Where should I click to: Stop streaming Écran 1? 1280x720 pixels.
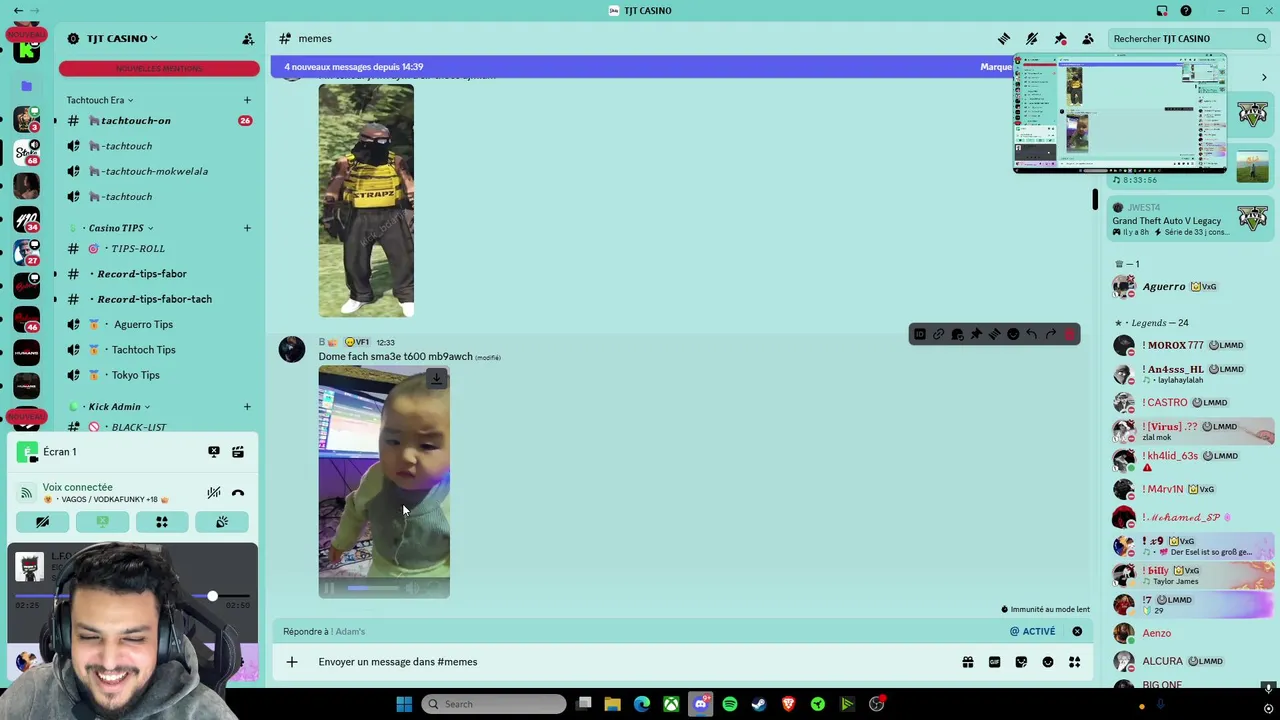(x=214, y=452)
